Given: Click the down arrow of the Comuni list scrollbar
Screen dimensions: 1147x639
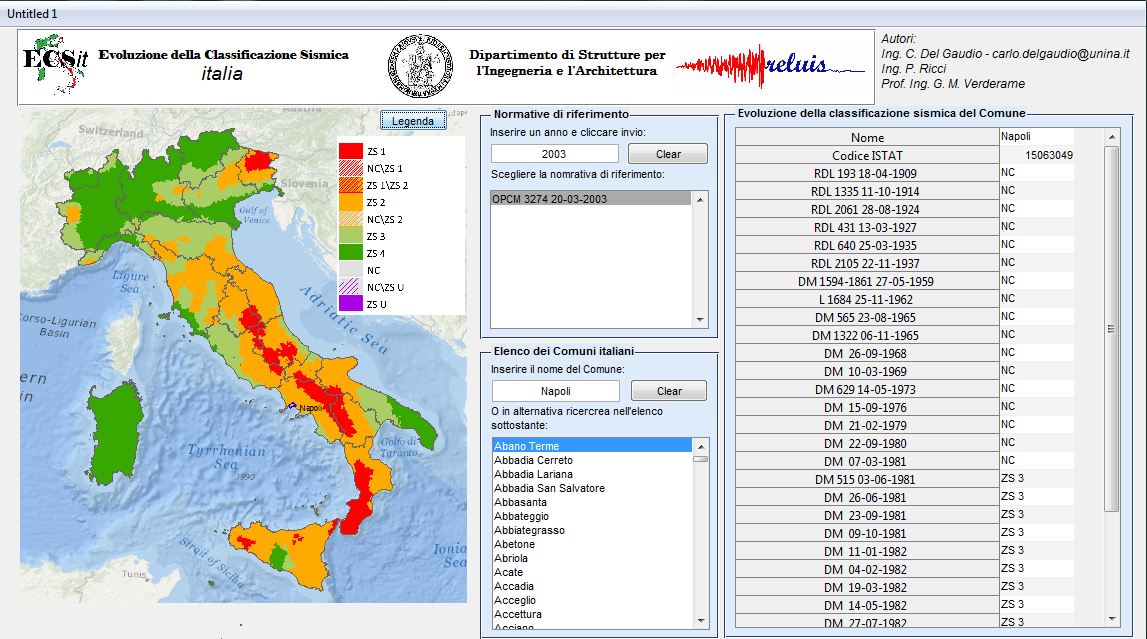Looking at the screenshot, I should 701,621.
